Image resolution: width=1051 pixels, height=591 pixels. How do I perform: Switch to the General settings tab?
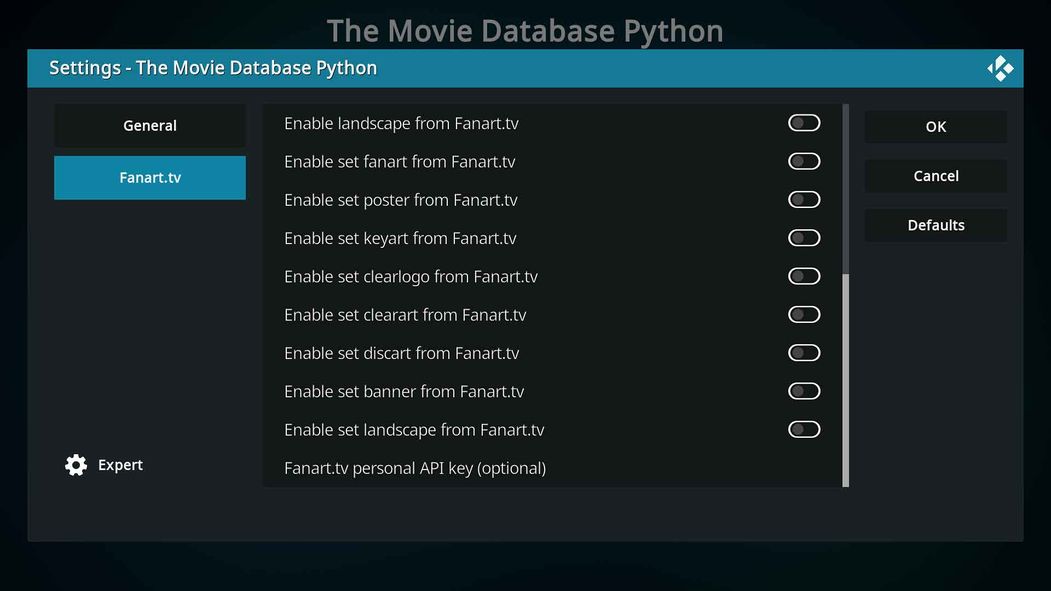coord(149,125)
